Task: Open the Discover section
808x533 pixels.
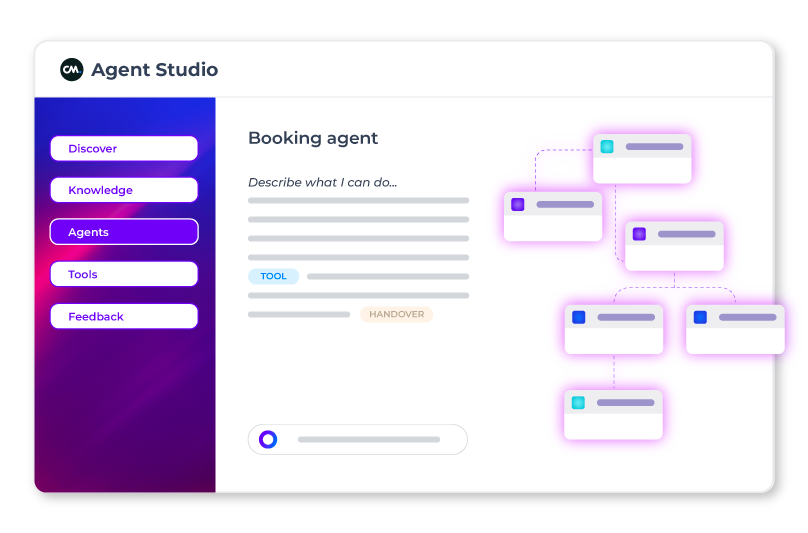Action: pyautogui.click(x=124, y=148)
